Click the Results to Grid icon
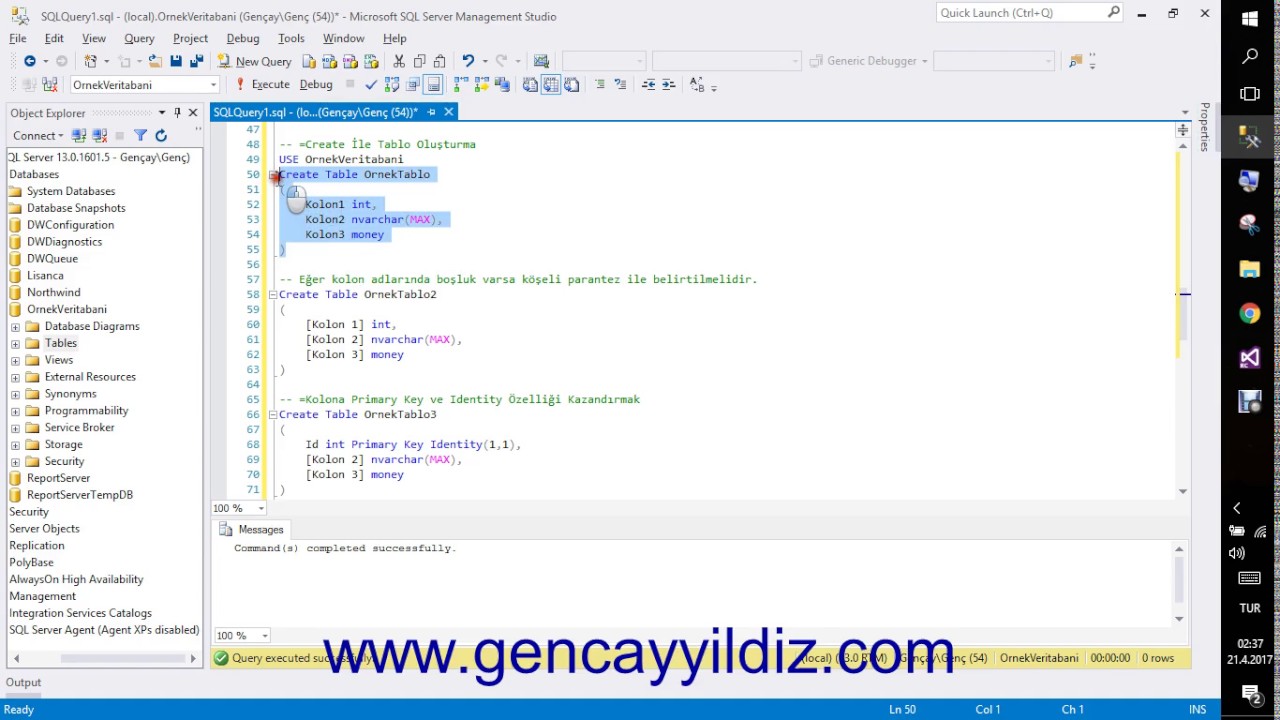The image size is (1280, 720). point(551,85)
